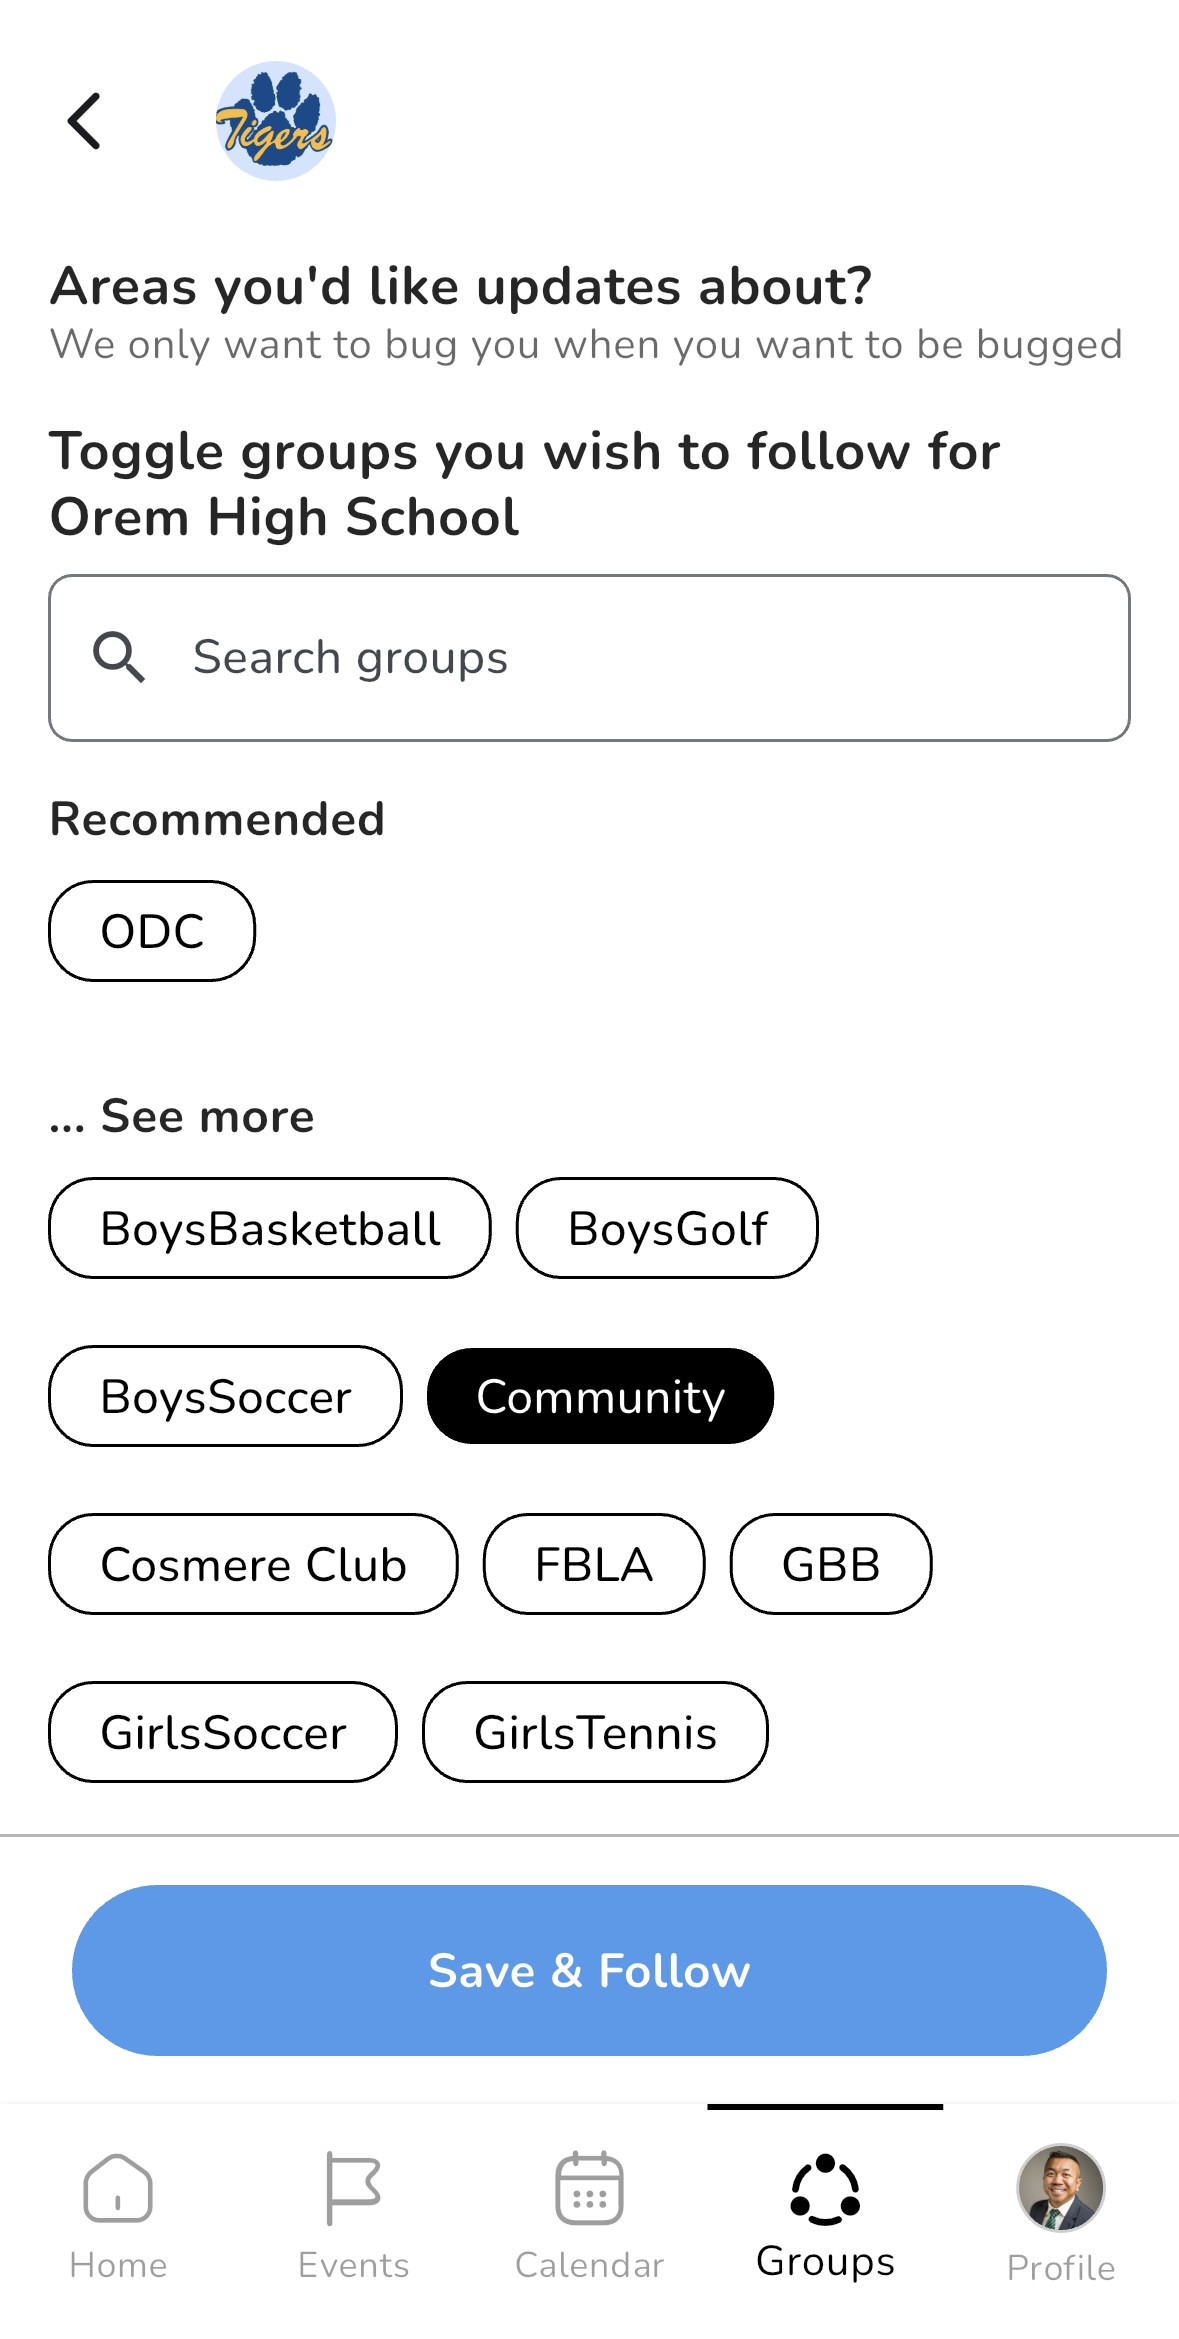Toggle the BoysSoccer group chip
This screenshot has height=2339, width=1179.
[226, 1396]
